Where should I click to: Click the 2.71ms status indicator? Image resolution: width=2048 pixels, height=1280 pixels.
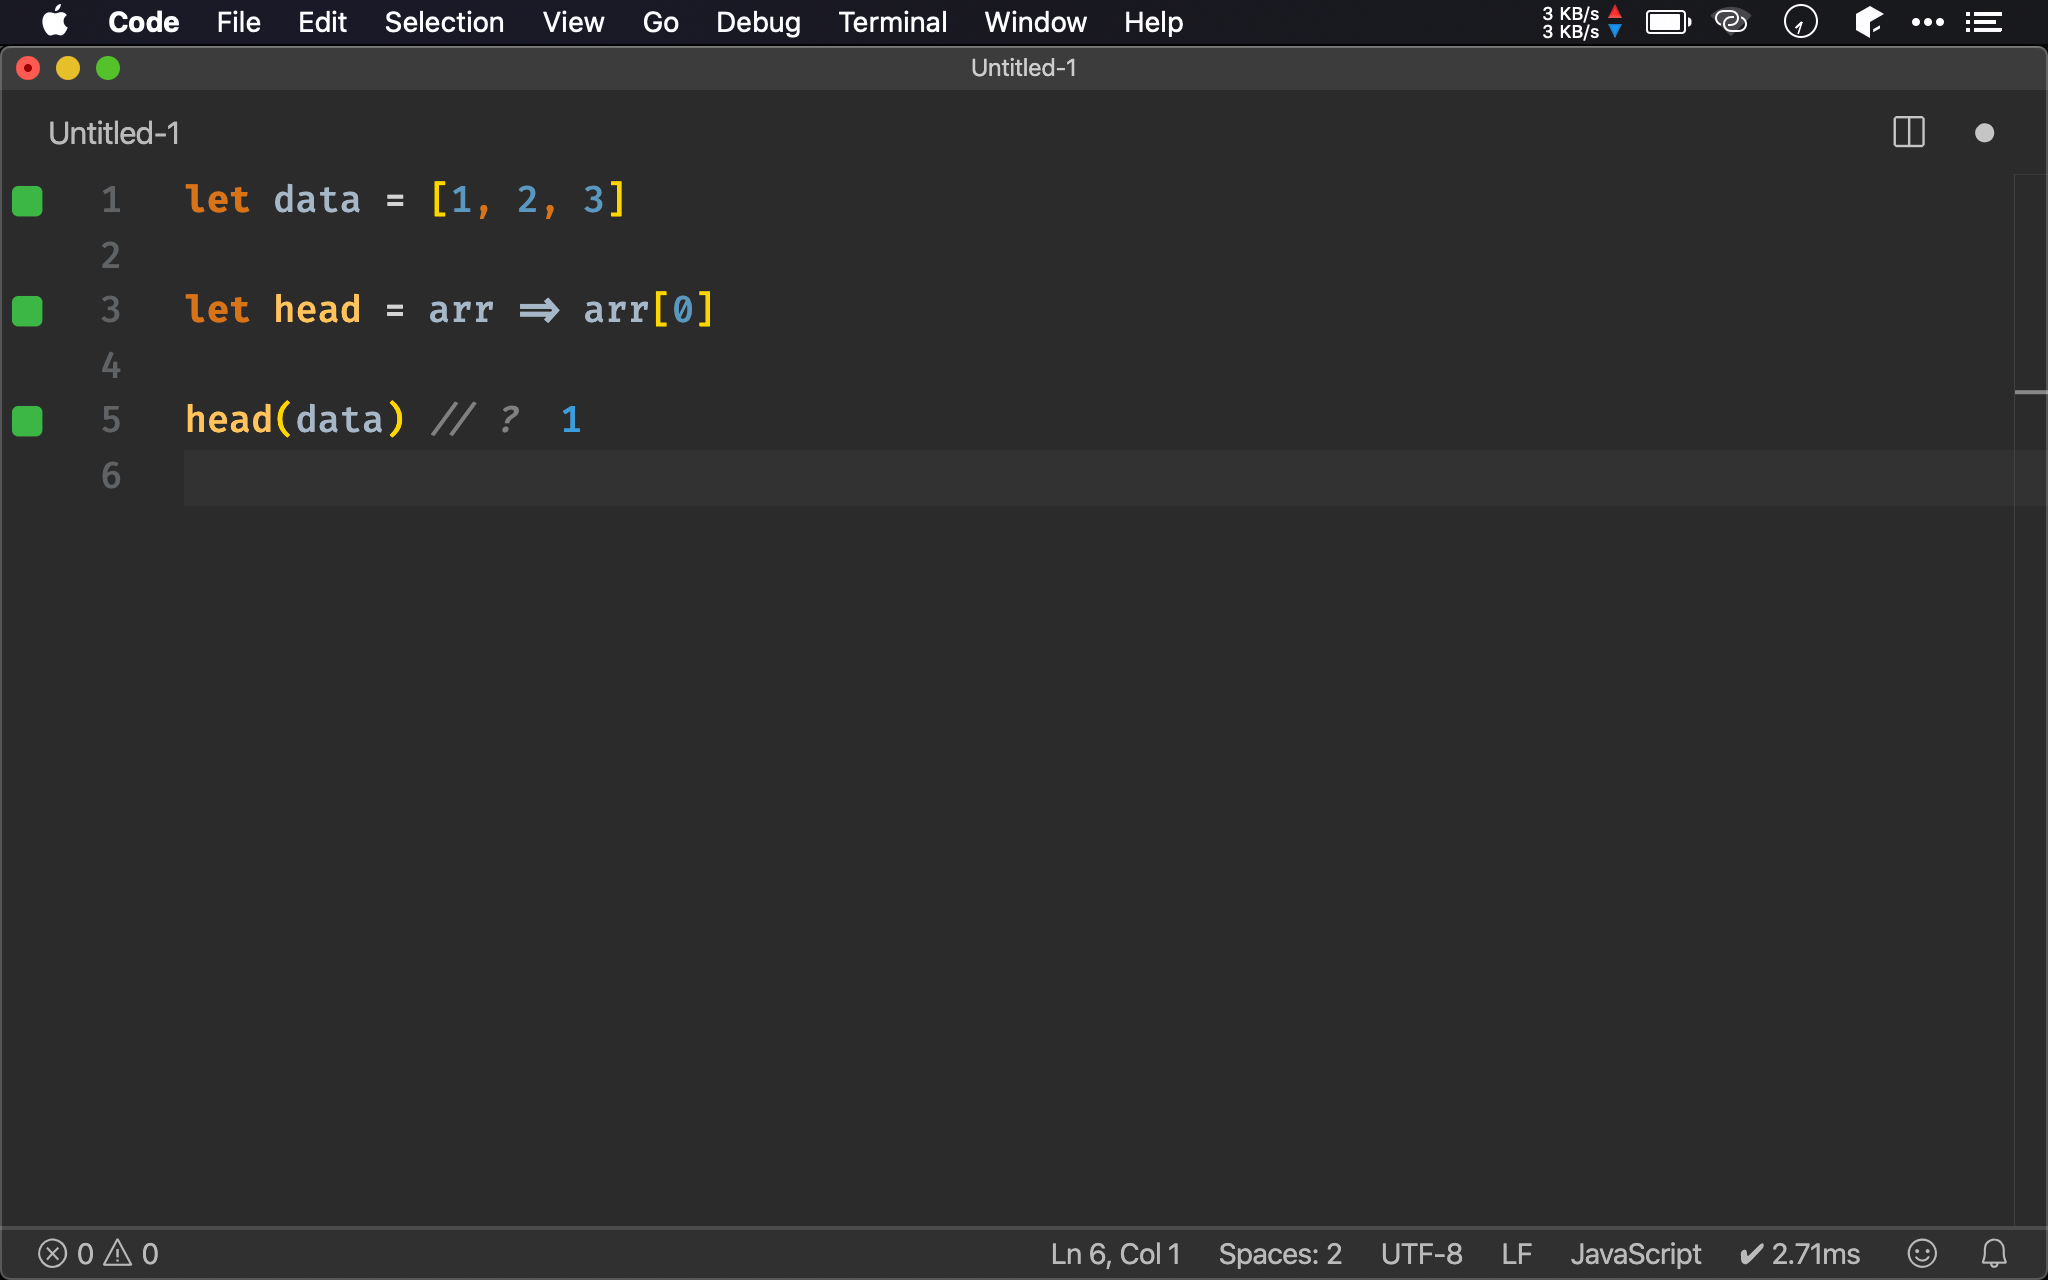[x=1800, y=1253]
